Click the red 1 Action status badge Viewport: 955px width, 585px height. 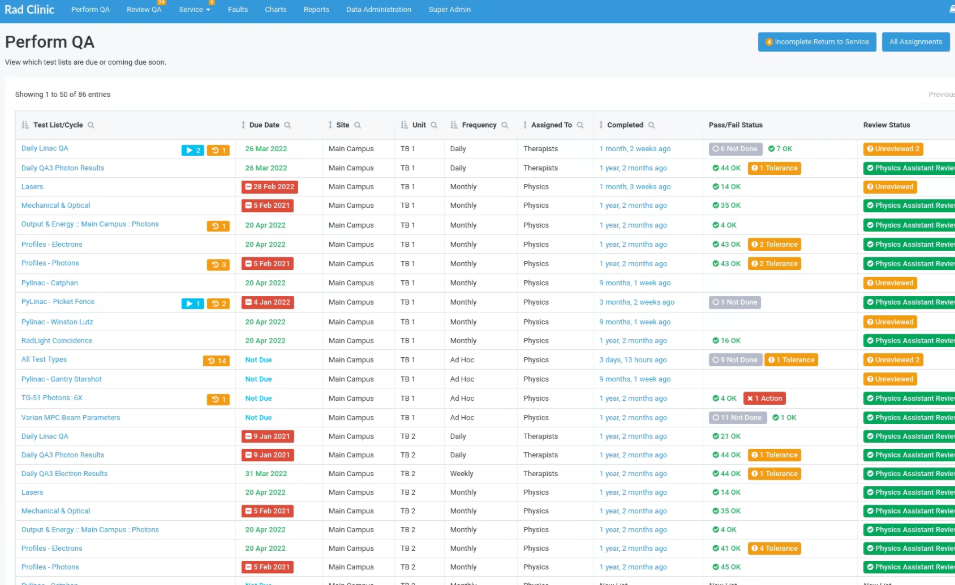764,399
